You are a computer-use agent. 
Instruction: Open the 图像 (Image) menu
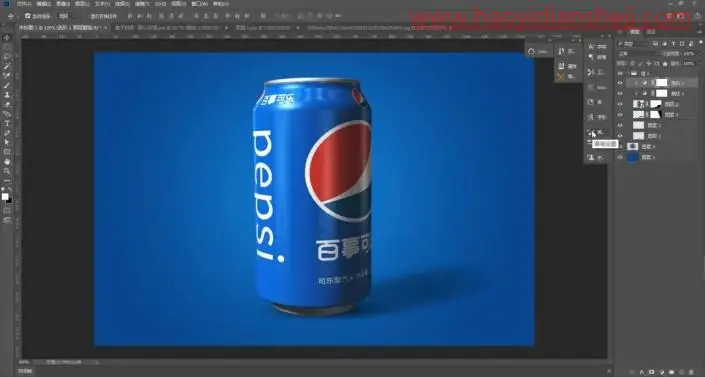tap(62, 4)
